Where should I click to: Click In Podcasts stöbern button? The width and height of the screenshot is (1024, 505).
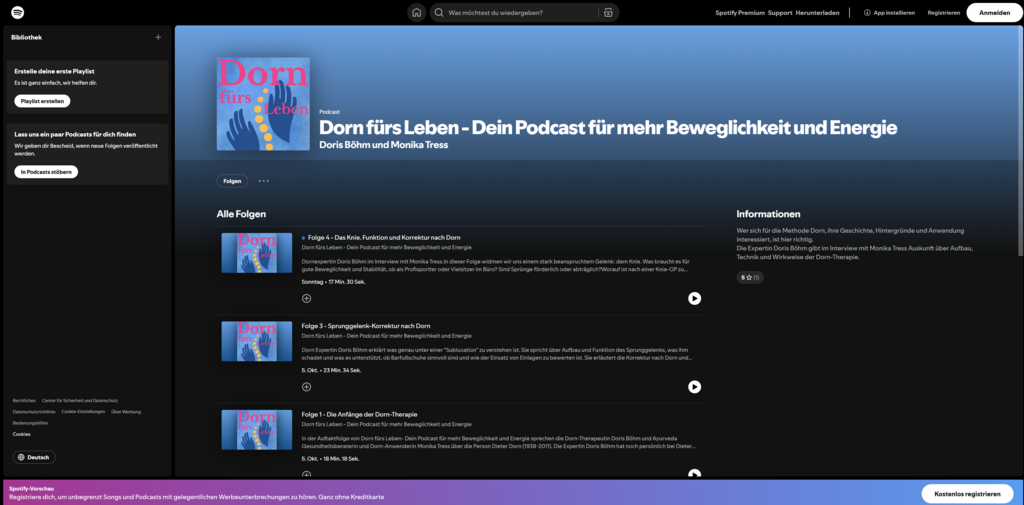click(x=46, y=172)
